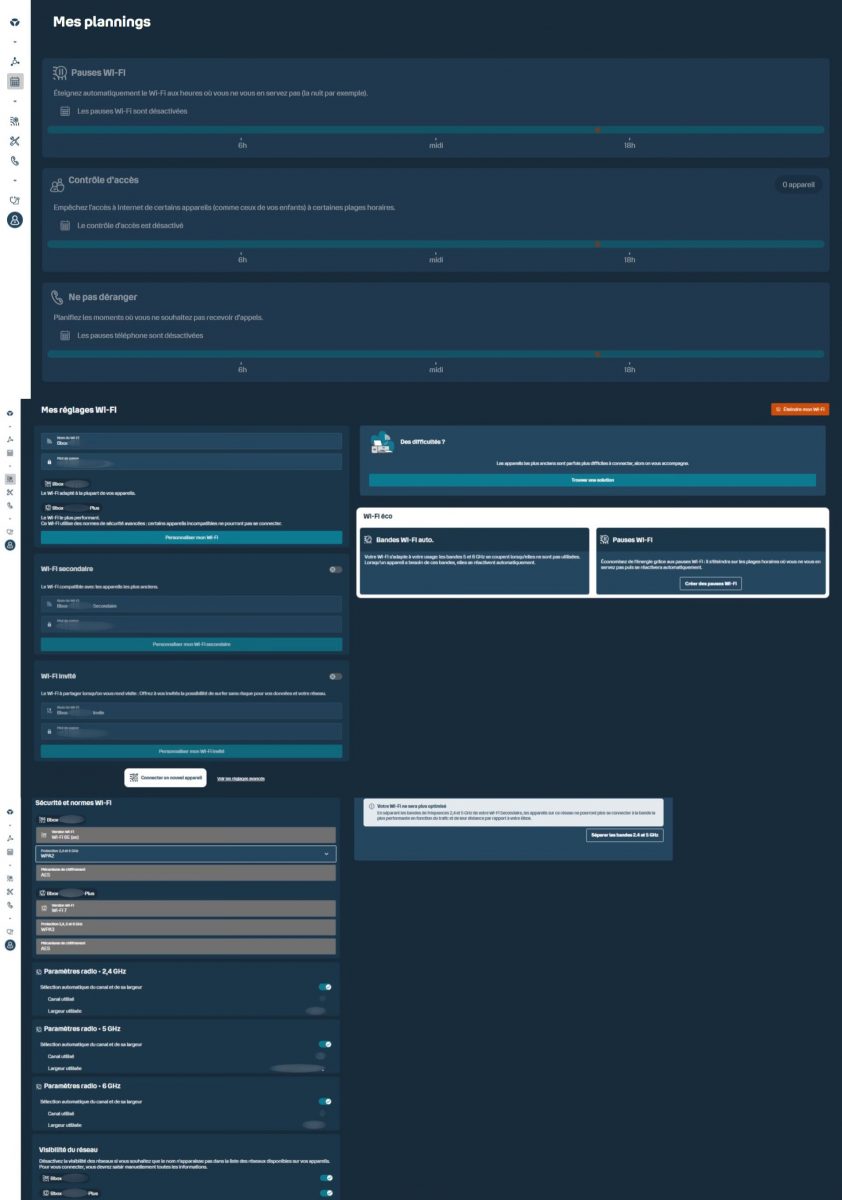Click the Pauses Wi-Fi timeline bar
Screen dimensions: 842x1200
pyautogui.click(x=436, y=130)
